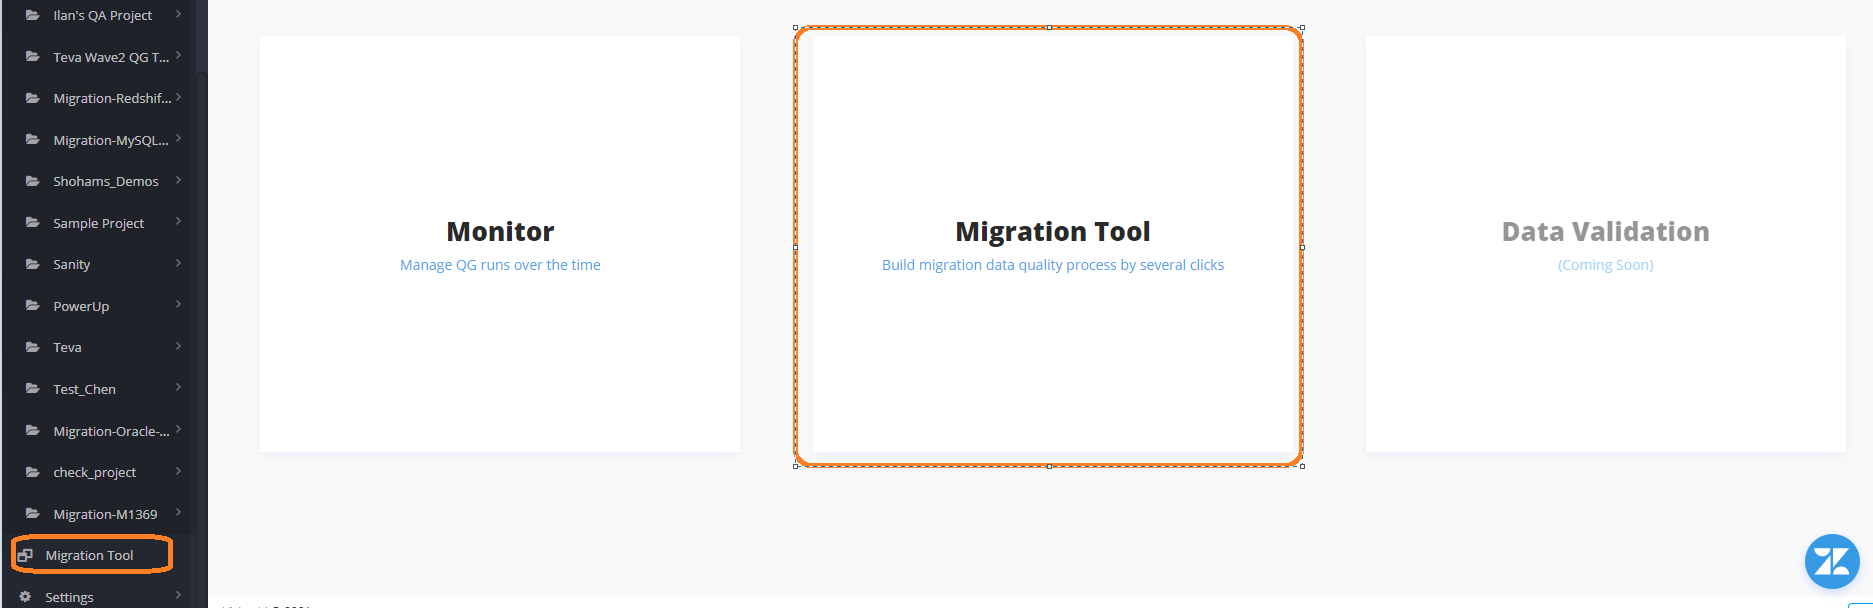This screenshot has width=1873, height=608.
Task: Open Migration-Redshif... project label
Action: 112,98
